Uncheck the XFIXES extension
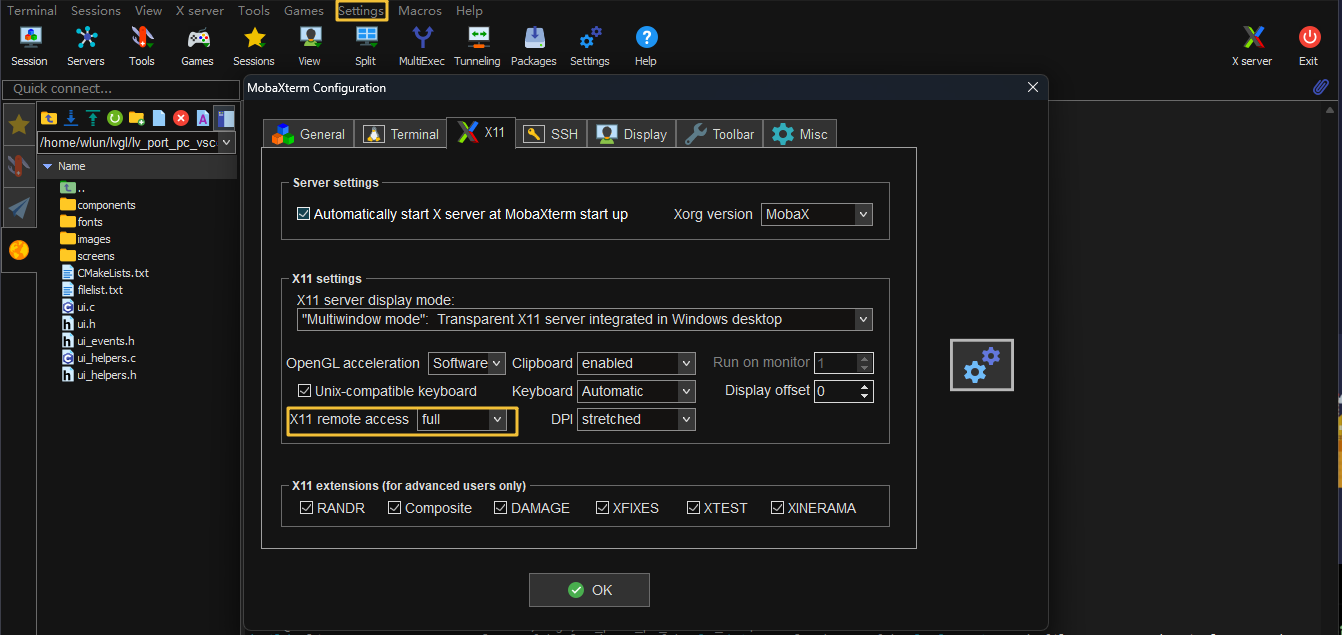Viewport: 1342px width, 635px height. click(x=603, y=508)
